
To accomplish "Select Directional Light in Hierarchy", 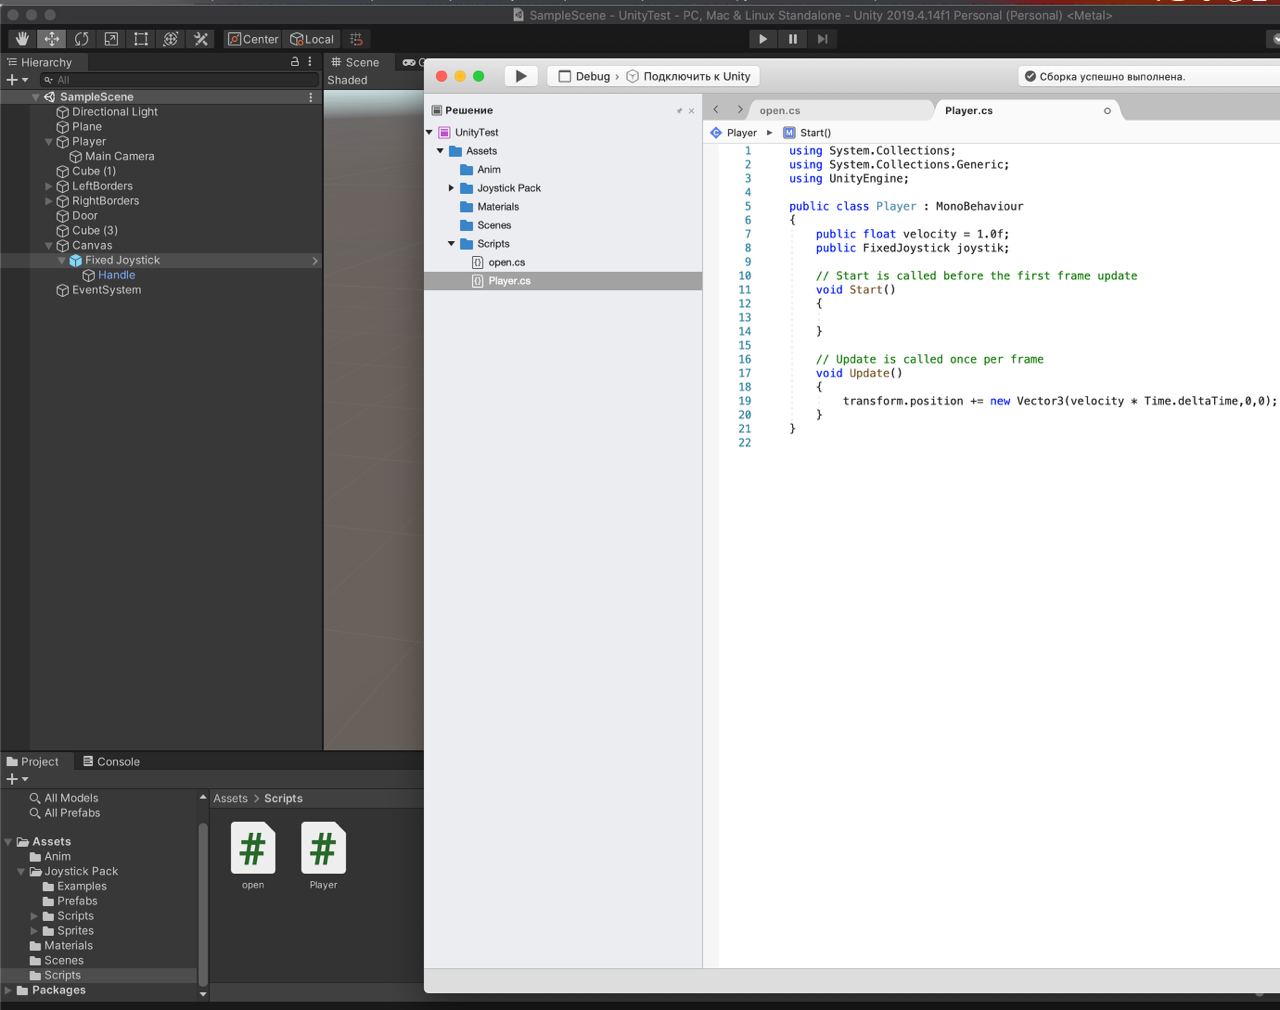I will [115, 112].
